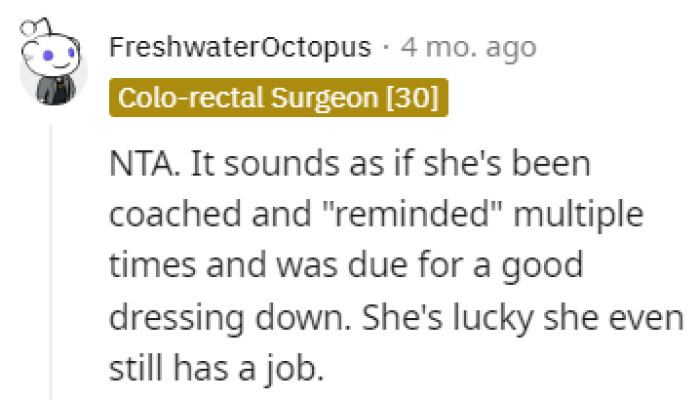Click the '4 mo. ago' timestamp
This screenshot has height=400, width=700.
pos(468,47)
